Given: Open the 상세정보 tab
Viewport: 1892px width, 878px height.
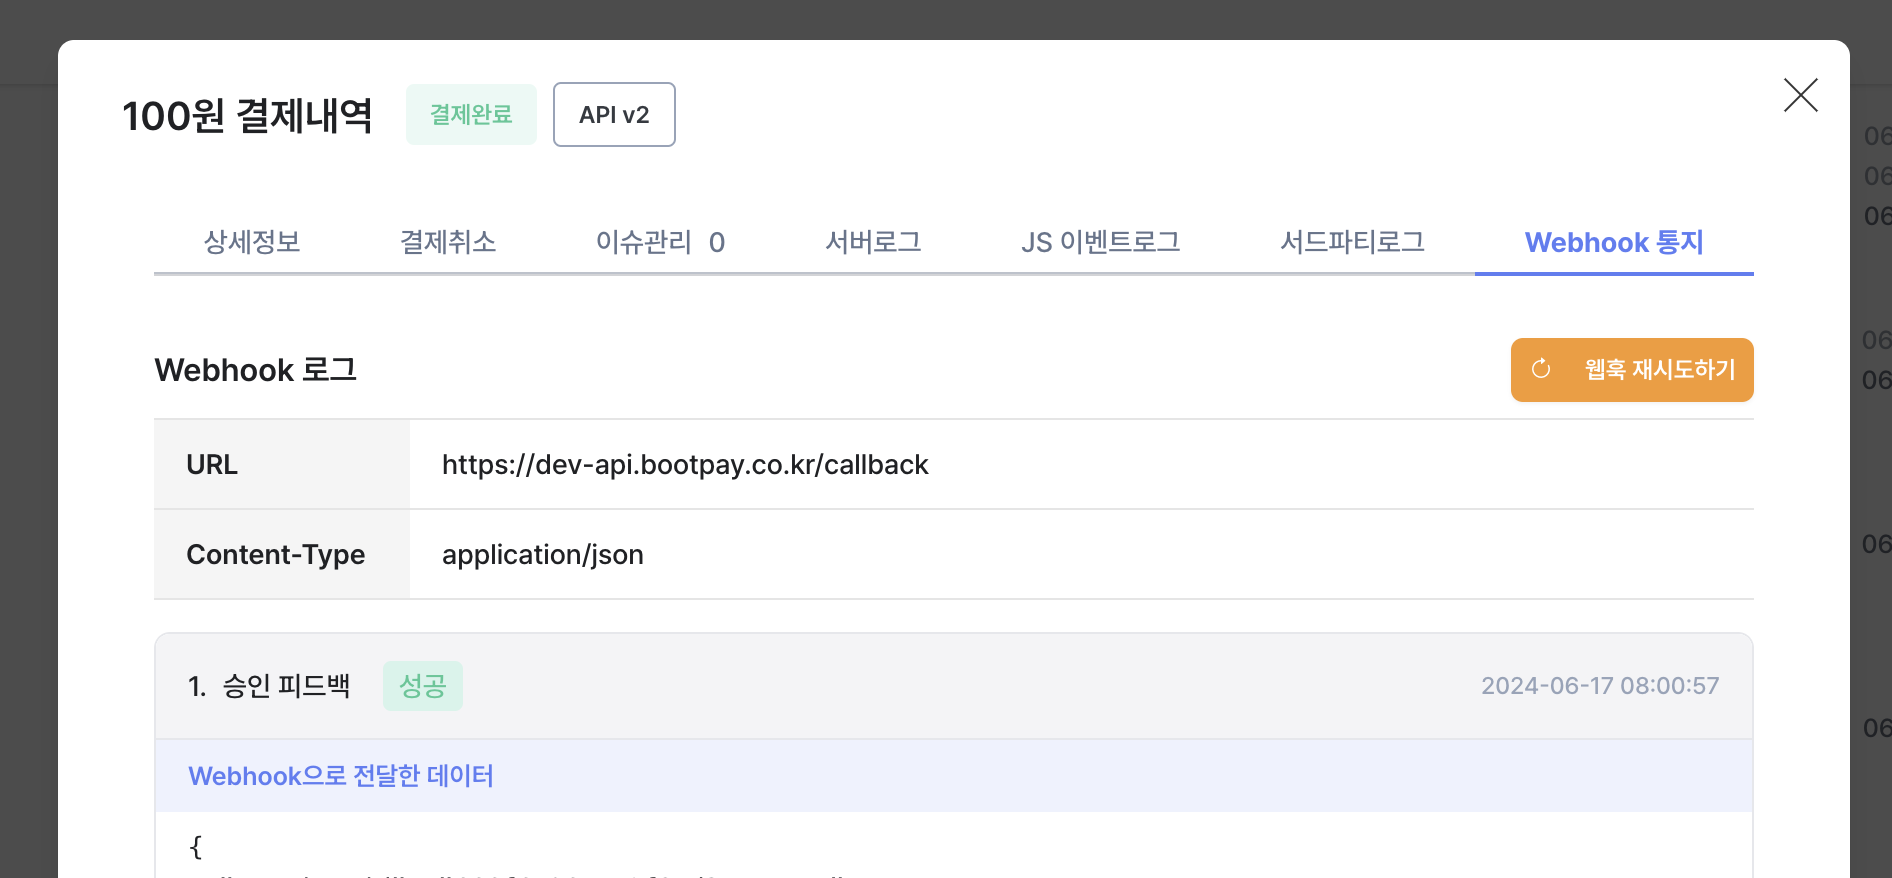Looking at the screenshot, I should (x=252, y=242).
